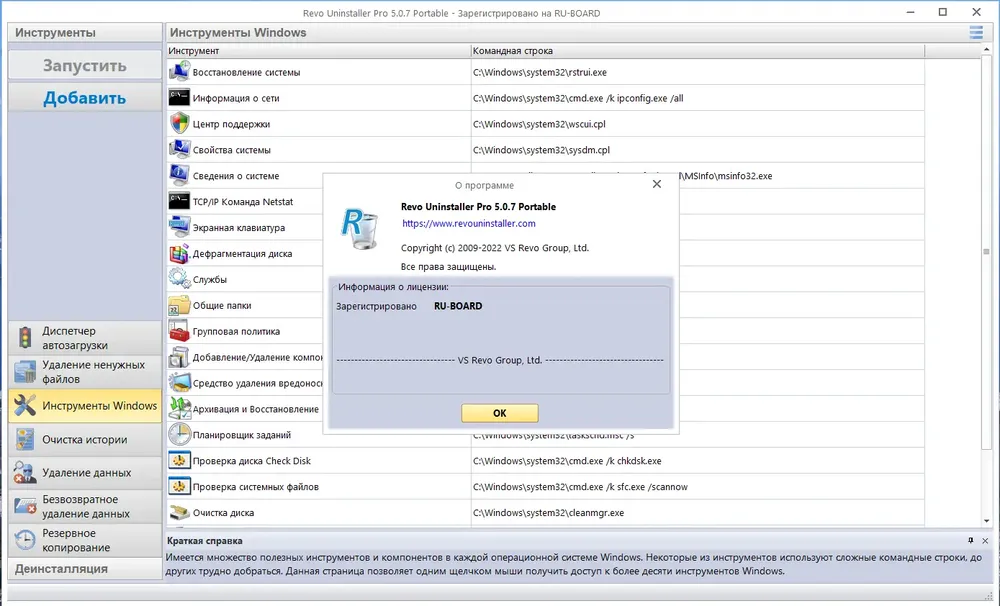Select the Экранная клавиатура row label
The width and height of the screenshot is (1000, 606).
(x=239, y=228)
